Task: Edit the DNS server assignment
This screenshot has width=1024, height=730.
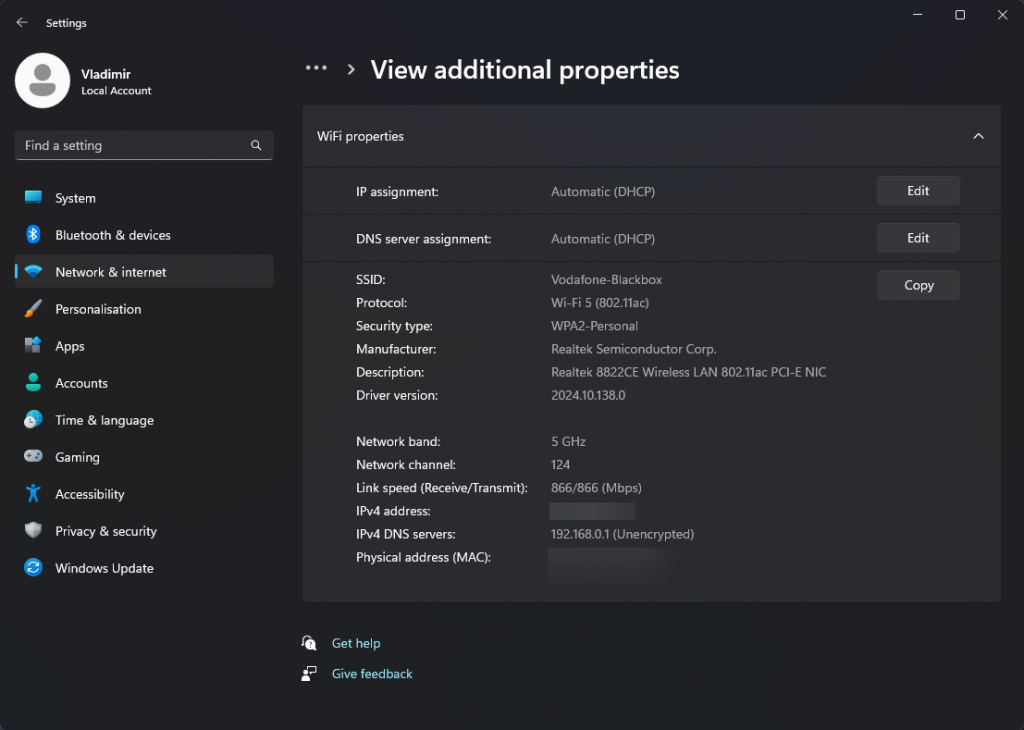Action: 917,238
